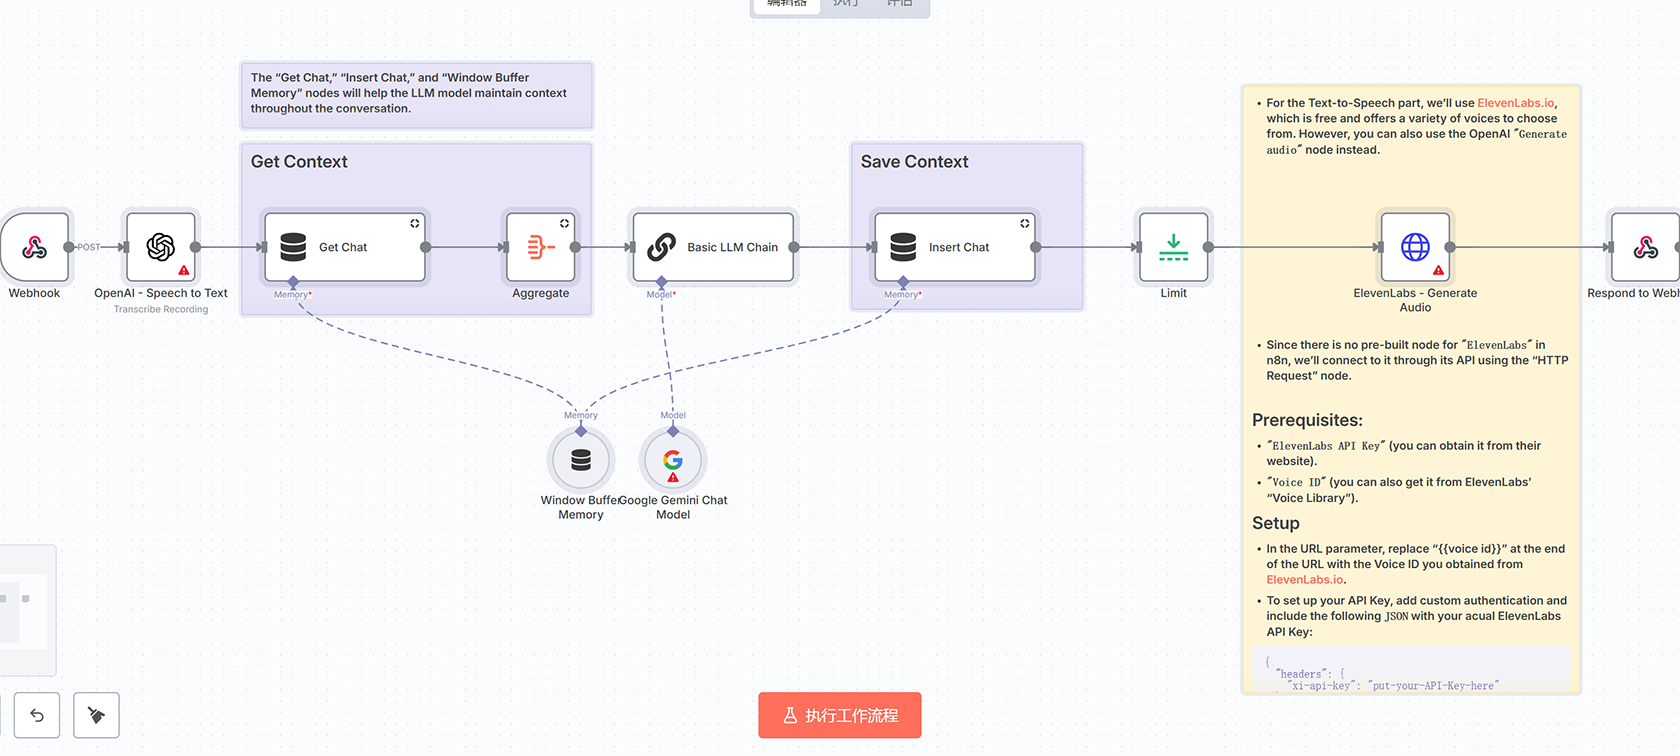This screenshot has height=756, width=1680.
Task: Click the Respond to Webhook node
Action: coord(1645,247)
